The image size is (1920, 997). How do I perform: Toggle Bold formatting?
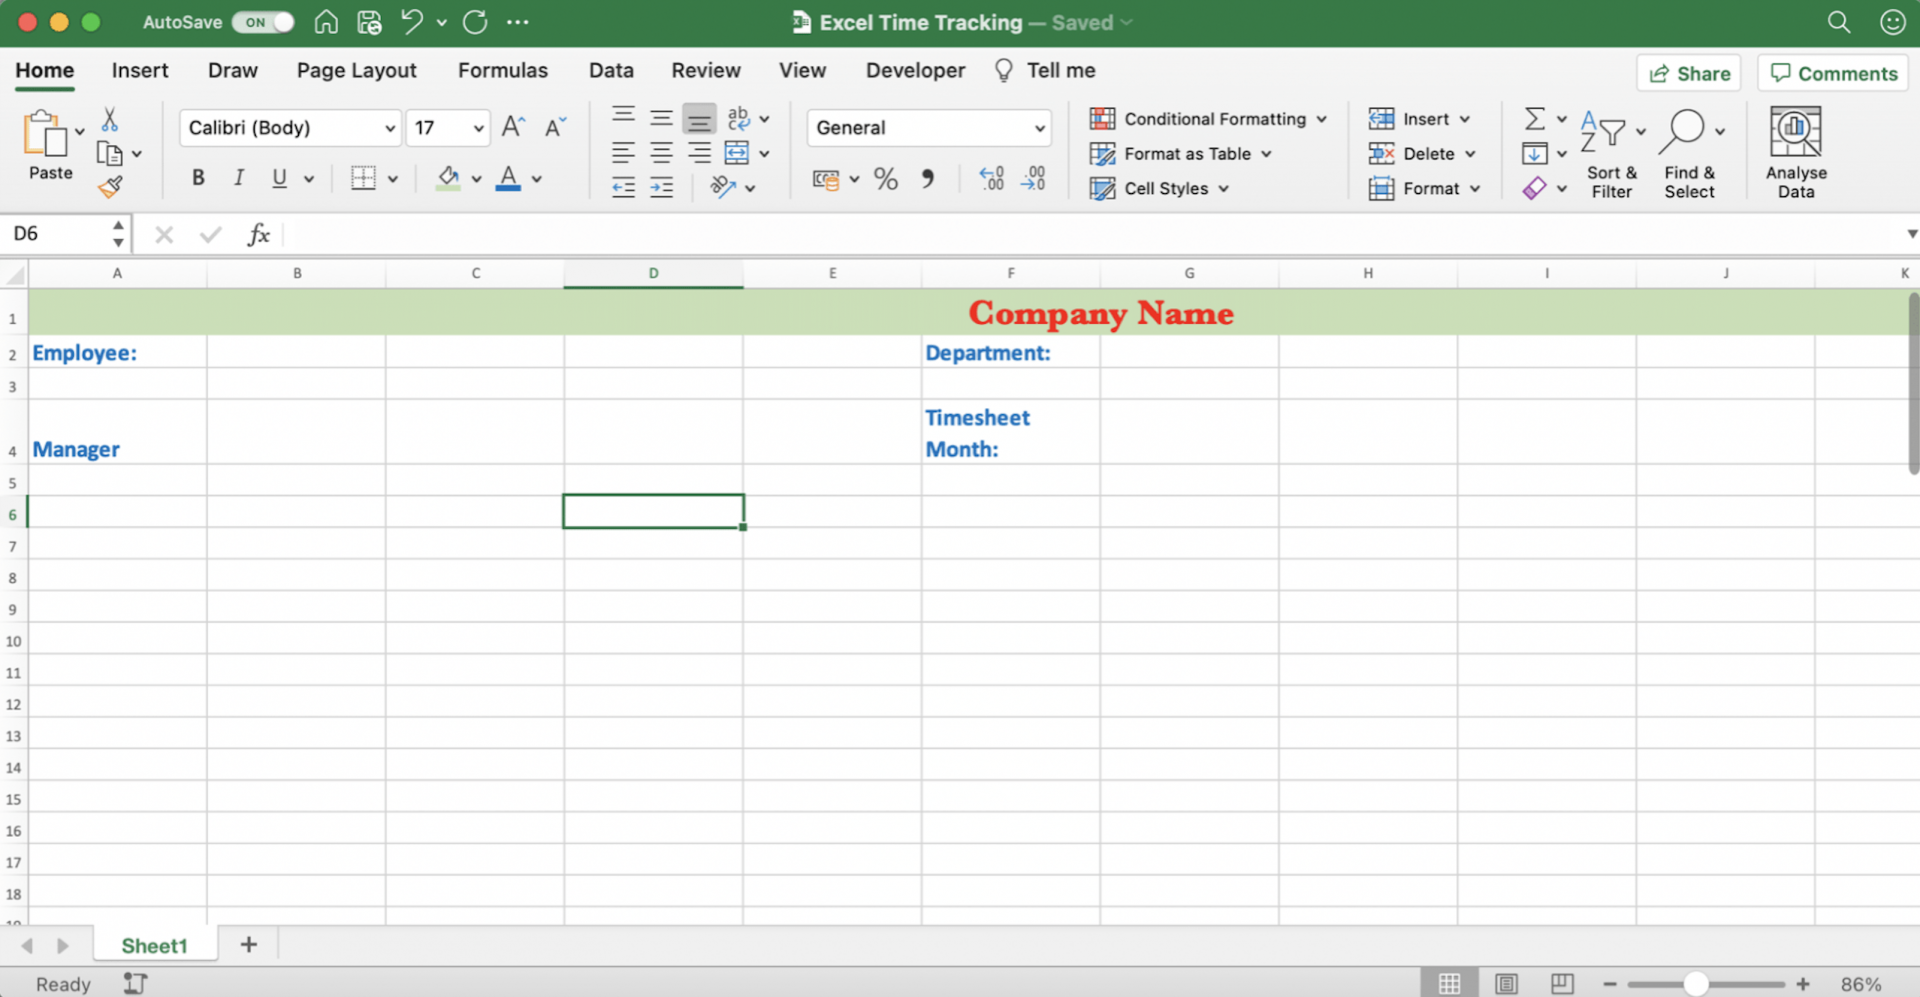pyautogui.click(x=198, y=178)
